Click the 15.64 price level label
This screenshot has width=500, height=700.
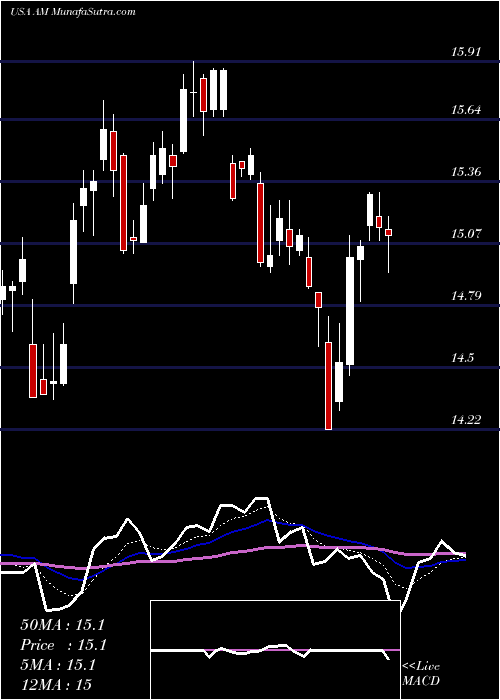(466, 110)
